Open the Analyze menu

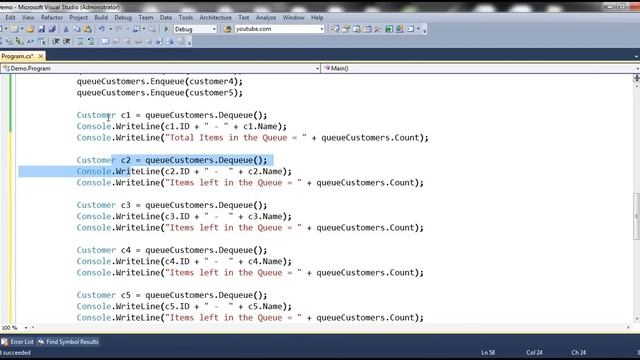click(266, 18)
